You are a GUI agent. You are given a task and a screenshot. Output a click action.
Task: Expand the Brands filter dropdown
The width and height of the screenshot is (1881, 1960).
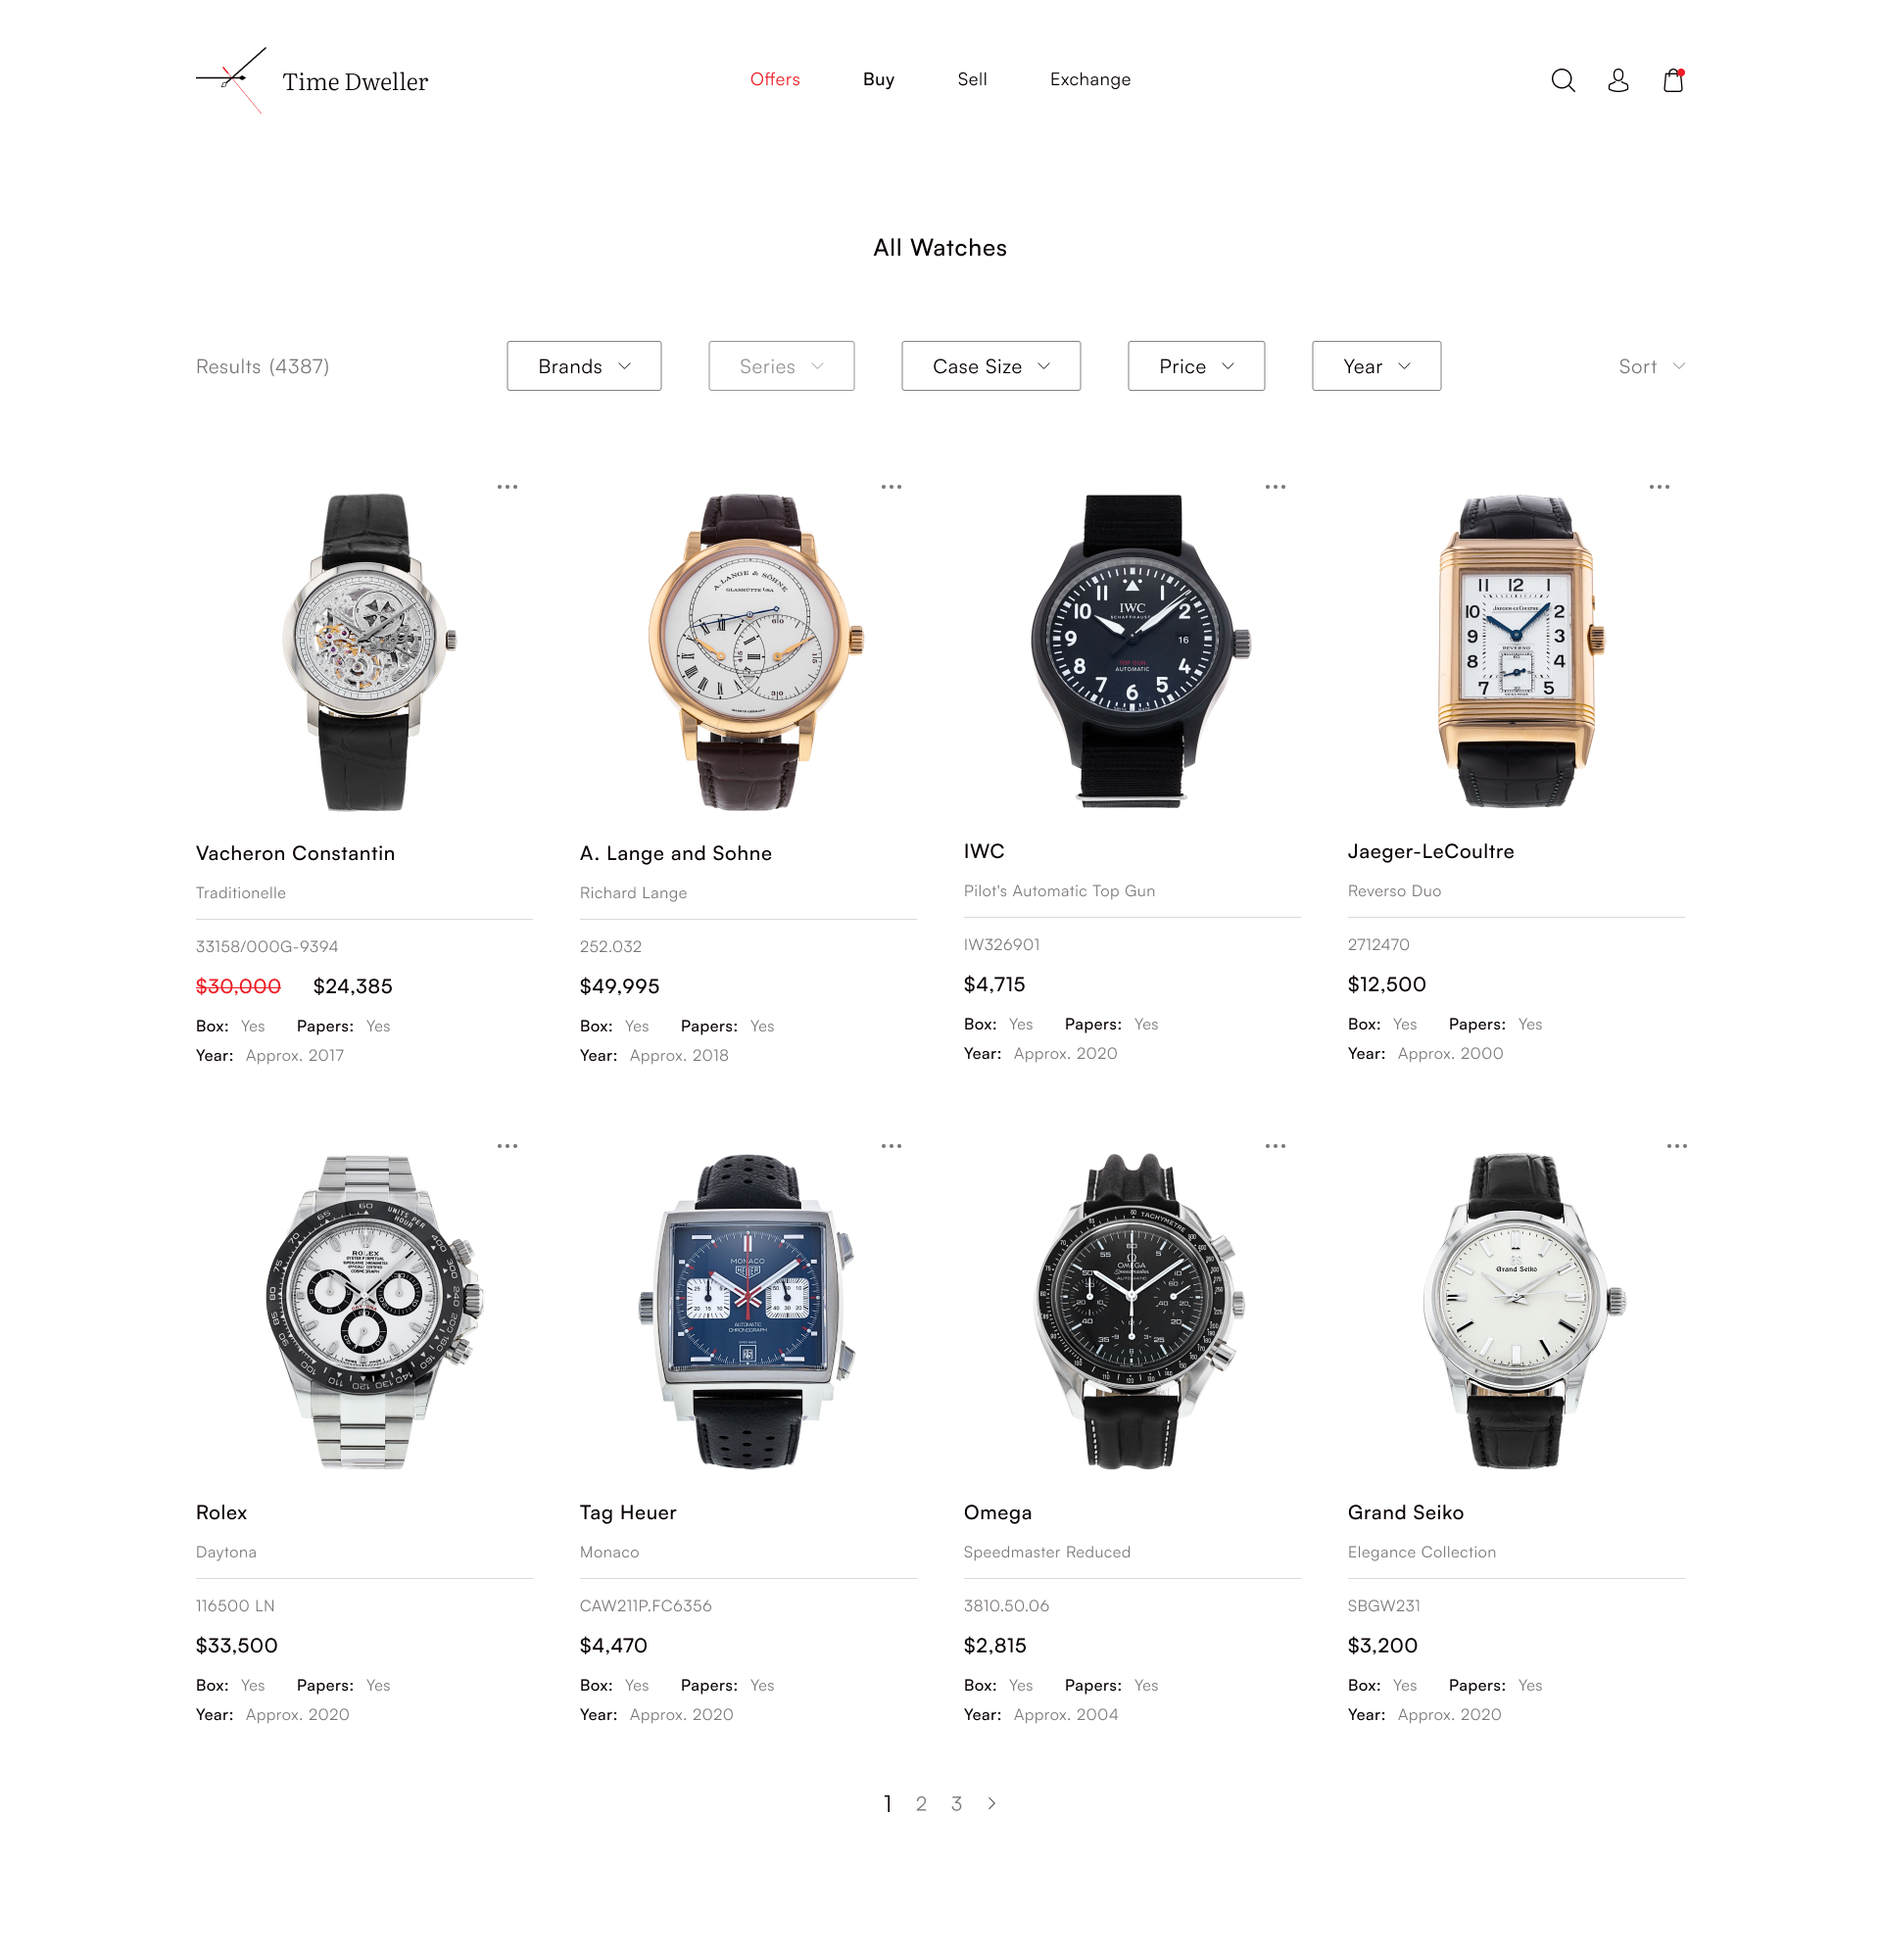click(x=585, y=365)
